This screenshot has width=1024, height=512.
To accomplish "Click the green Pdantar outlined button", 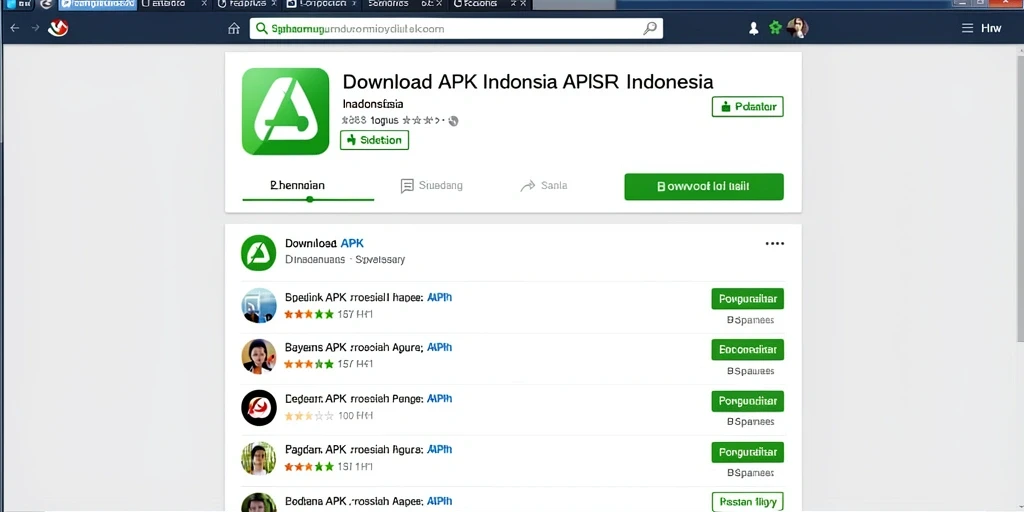I will (x=747, y=106).
